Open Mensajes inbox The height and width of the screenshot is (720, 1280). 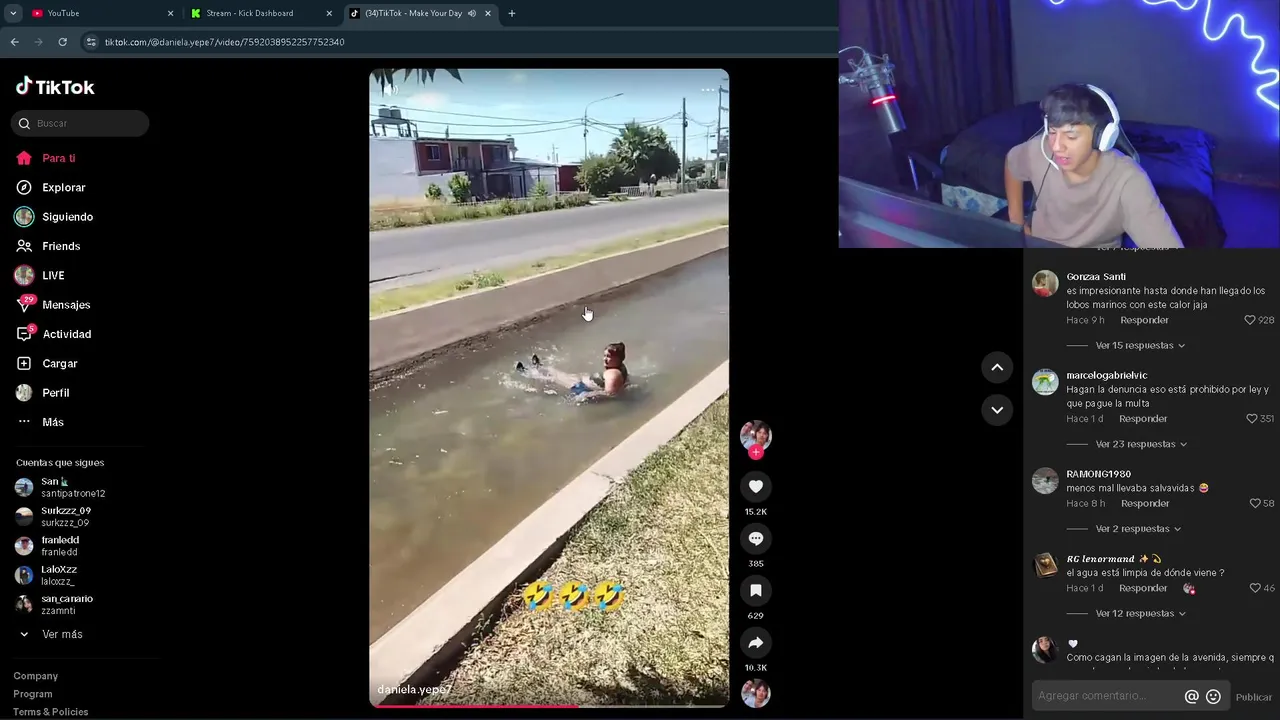[x=53, y=305]
